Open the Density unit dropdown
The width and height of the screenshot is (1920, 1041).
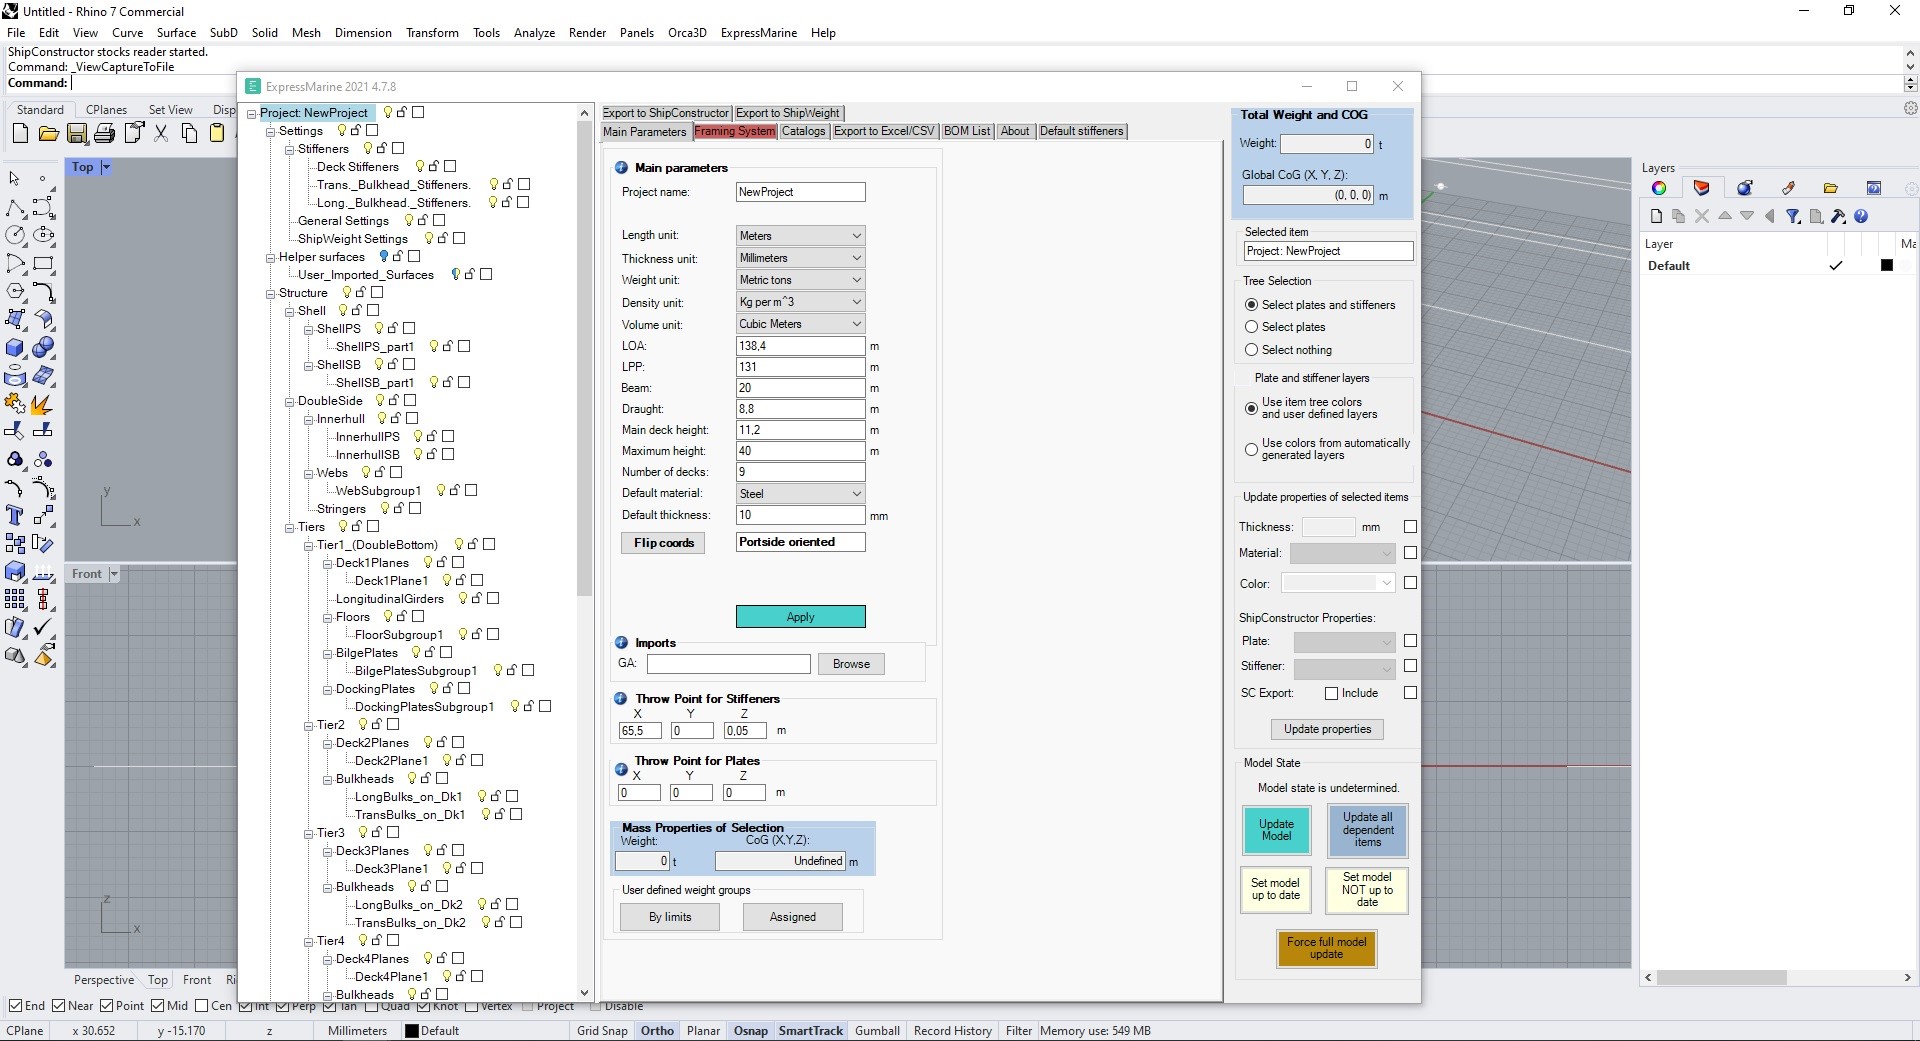tap(800, 302)
